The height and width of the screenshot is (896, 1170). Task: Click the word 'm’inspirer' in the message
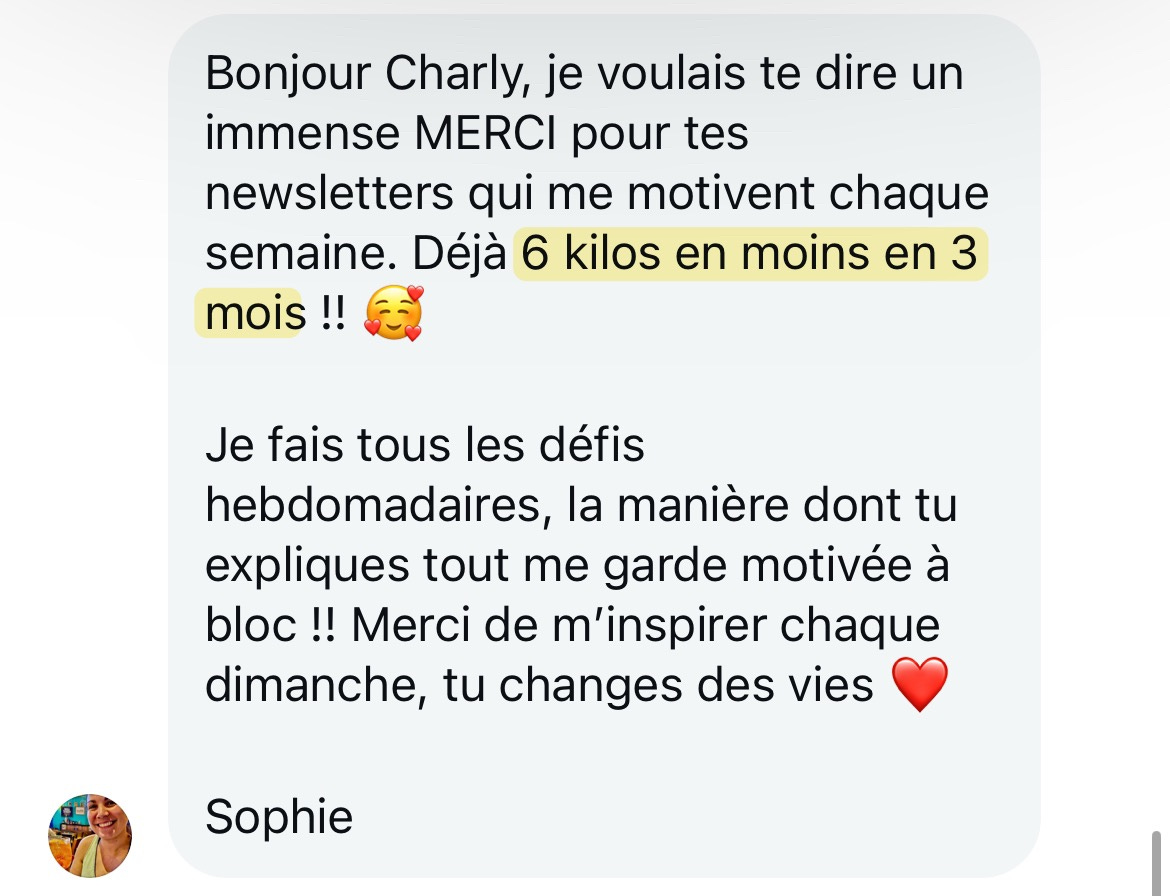(659, 624)
